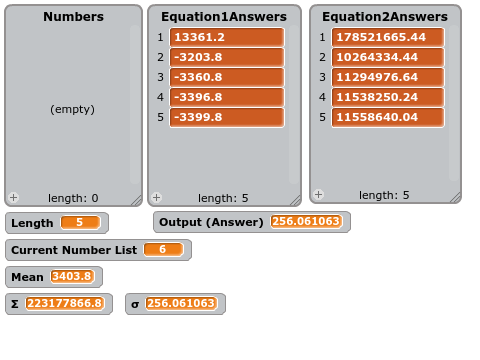Click the Mean monitor value 3403.8
The width and height of the screenshot is (480, 360).
72,276
